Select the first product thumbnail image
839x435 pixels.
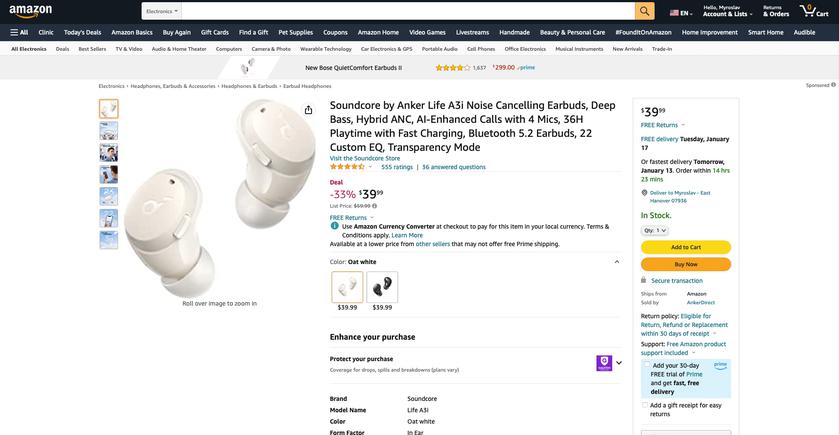coord(108,109)
